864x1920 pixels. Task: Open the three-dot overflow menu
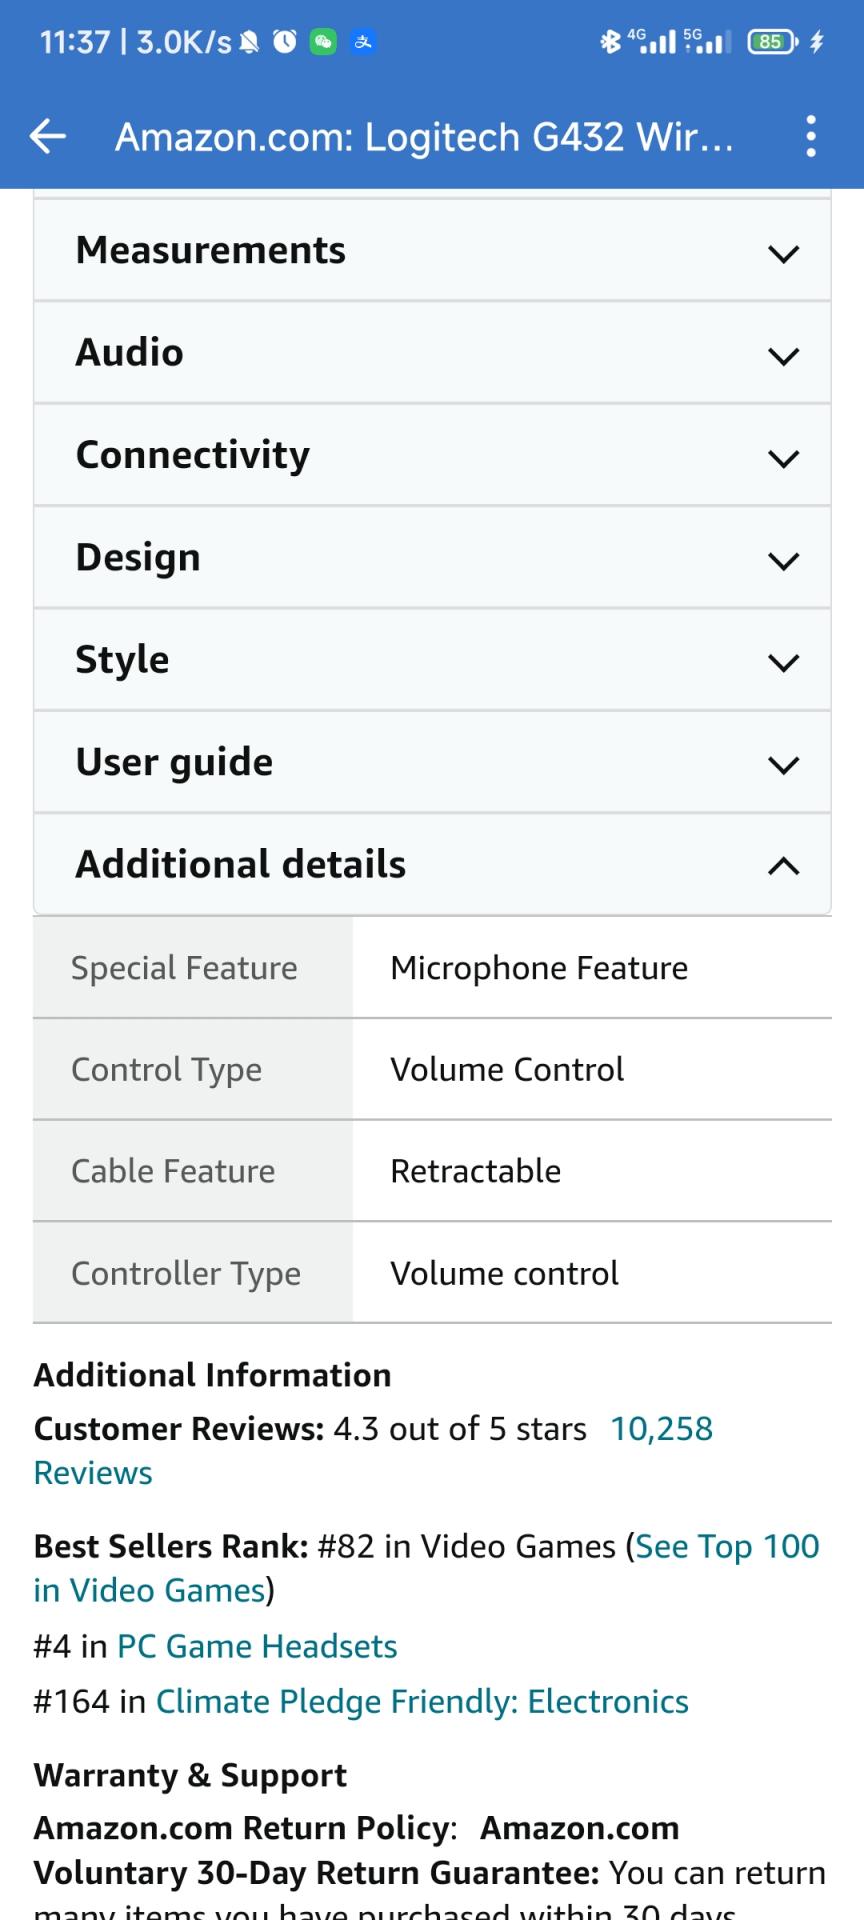(x=811, y=136)
